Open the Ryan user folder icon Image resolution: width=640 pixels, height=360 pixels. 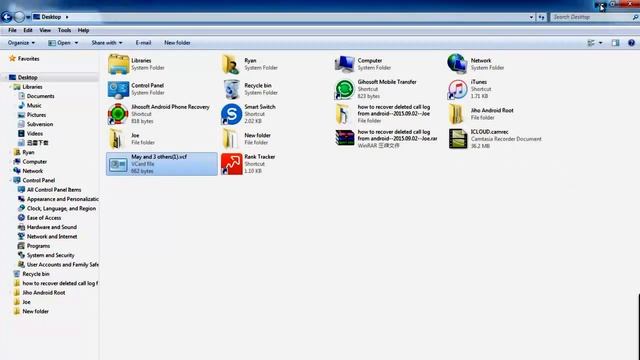click(231, 64)
